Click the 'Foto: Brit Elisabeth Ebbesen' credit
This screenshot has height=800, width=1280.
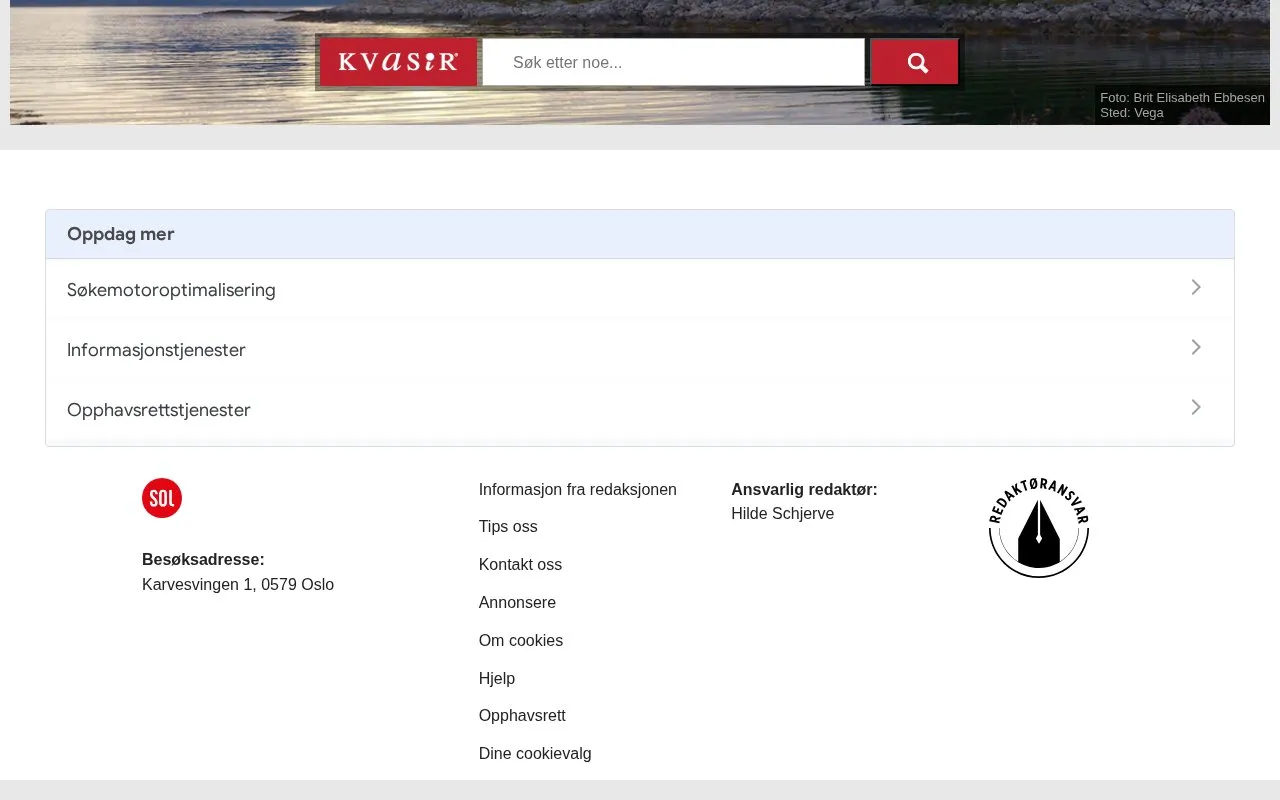coord(1182,97)
